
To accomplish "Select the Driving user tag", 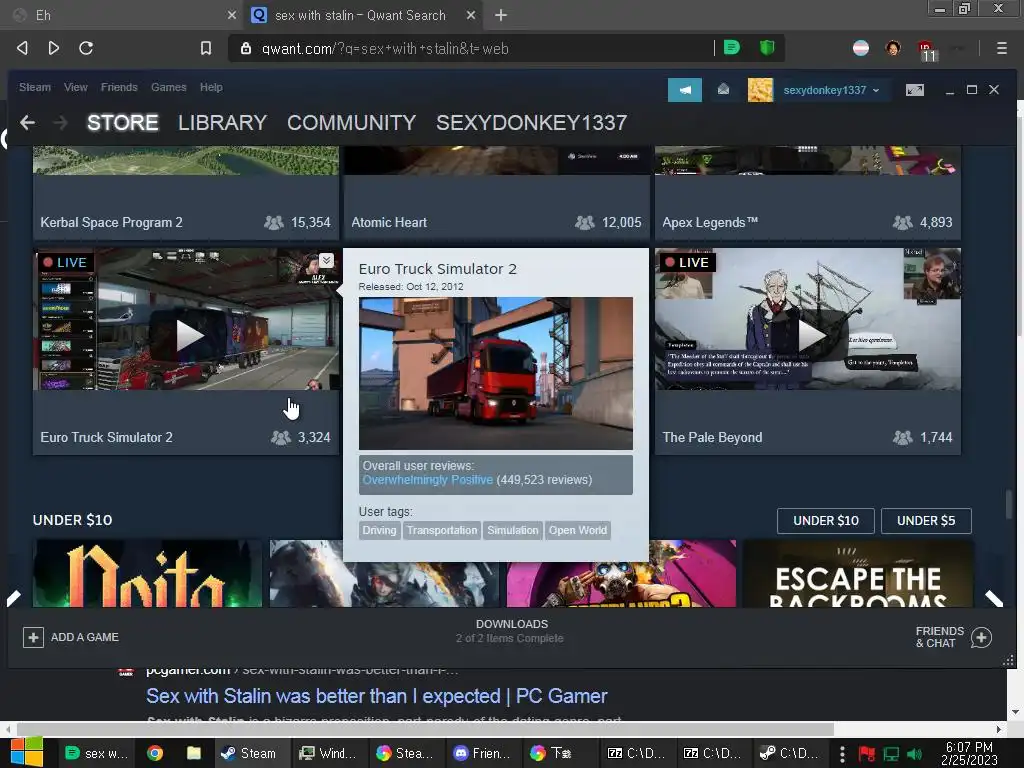I will [379, 530].
